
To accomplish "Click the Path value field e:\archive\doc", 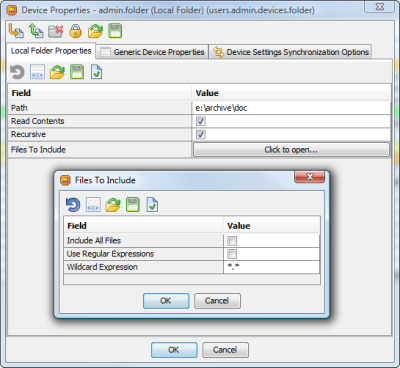I will [291, 108].
